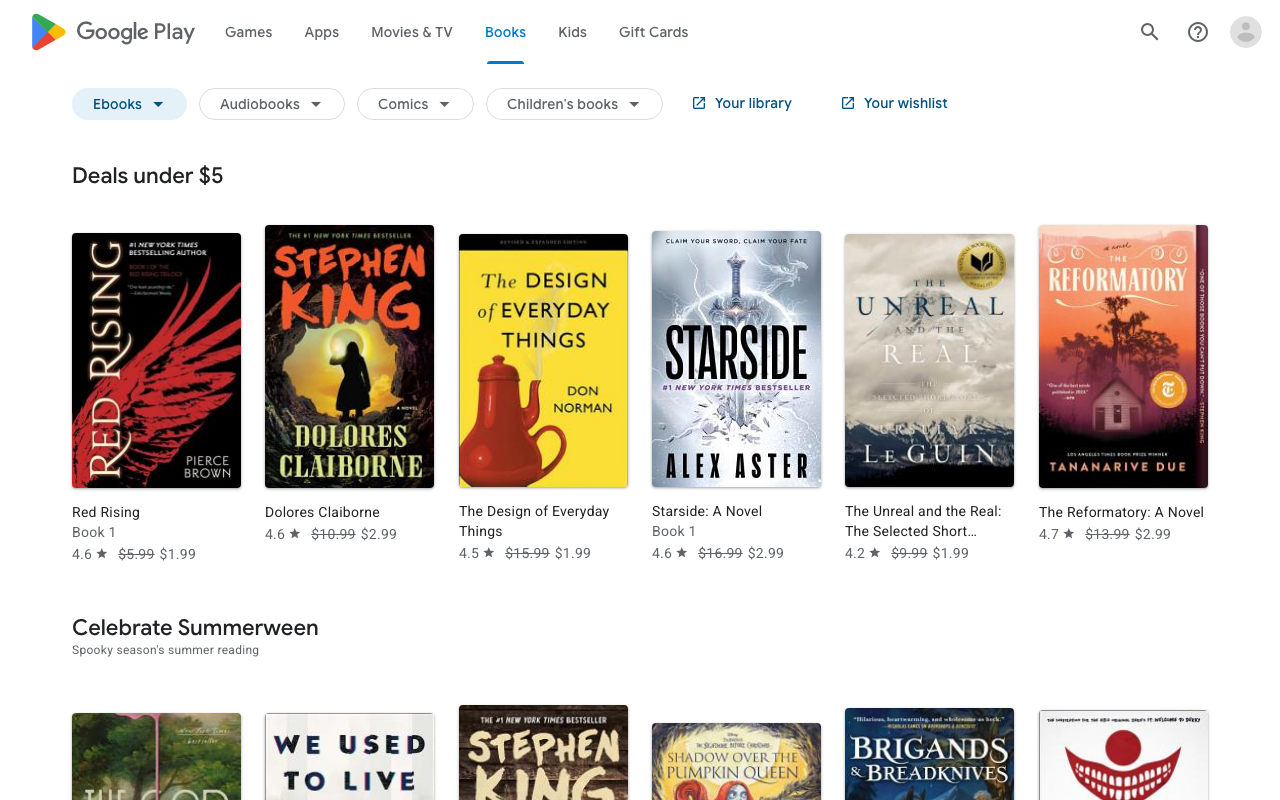This screenshot has width=1280, height=800.
Task: Click the 4.2 star rating for The Unreal and the Real
Action: [x=862, y=553]
